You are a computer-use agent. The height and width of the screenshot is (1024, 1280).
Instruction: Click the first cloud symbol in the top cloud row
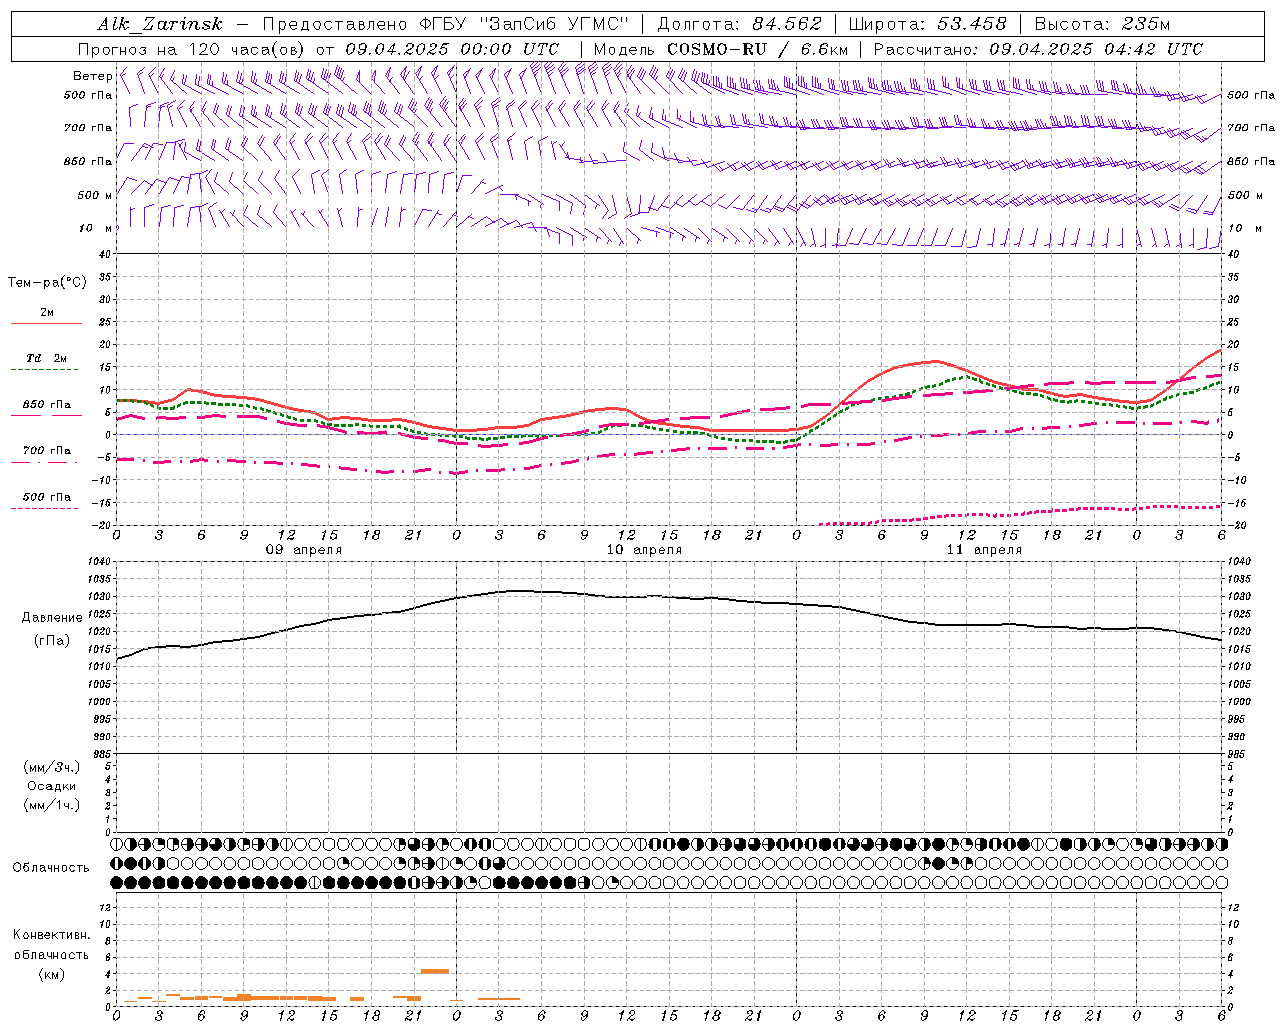pos(117,844)
